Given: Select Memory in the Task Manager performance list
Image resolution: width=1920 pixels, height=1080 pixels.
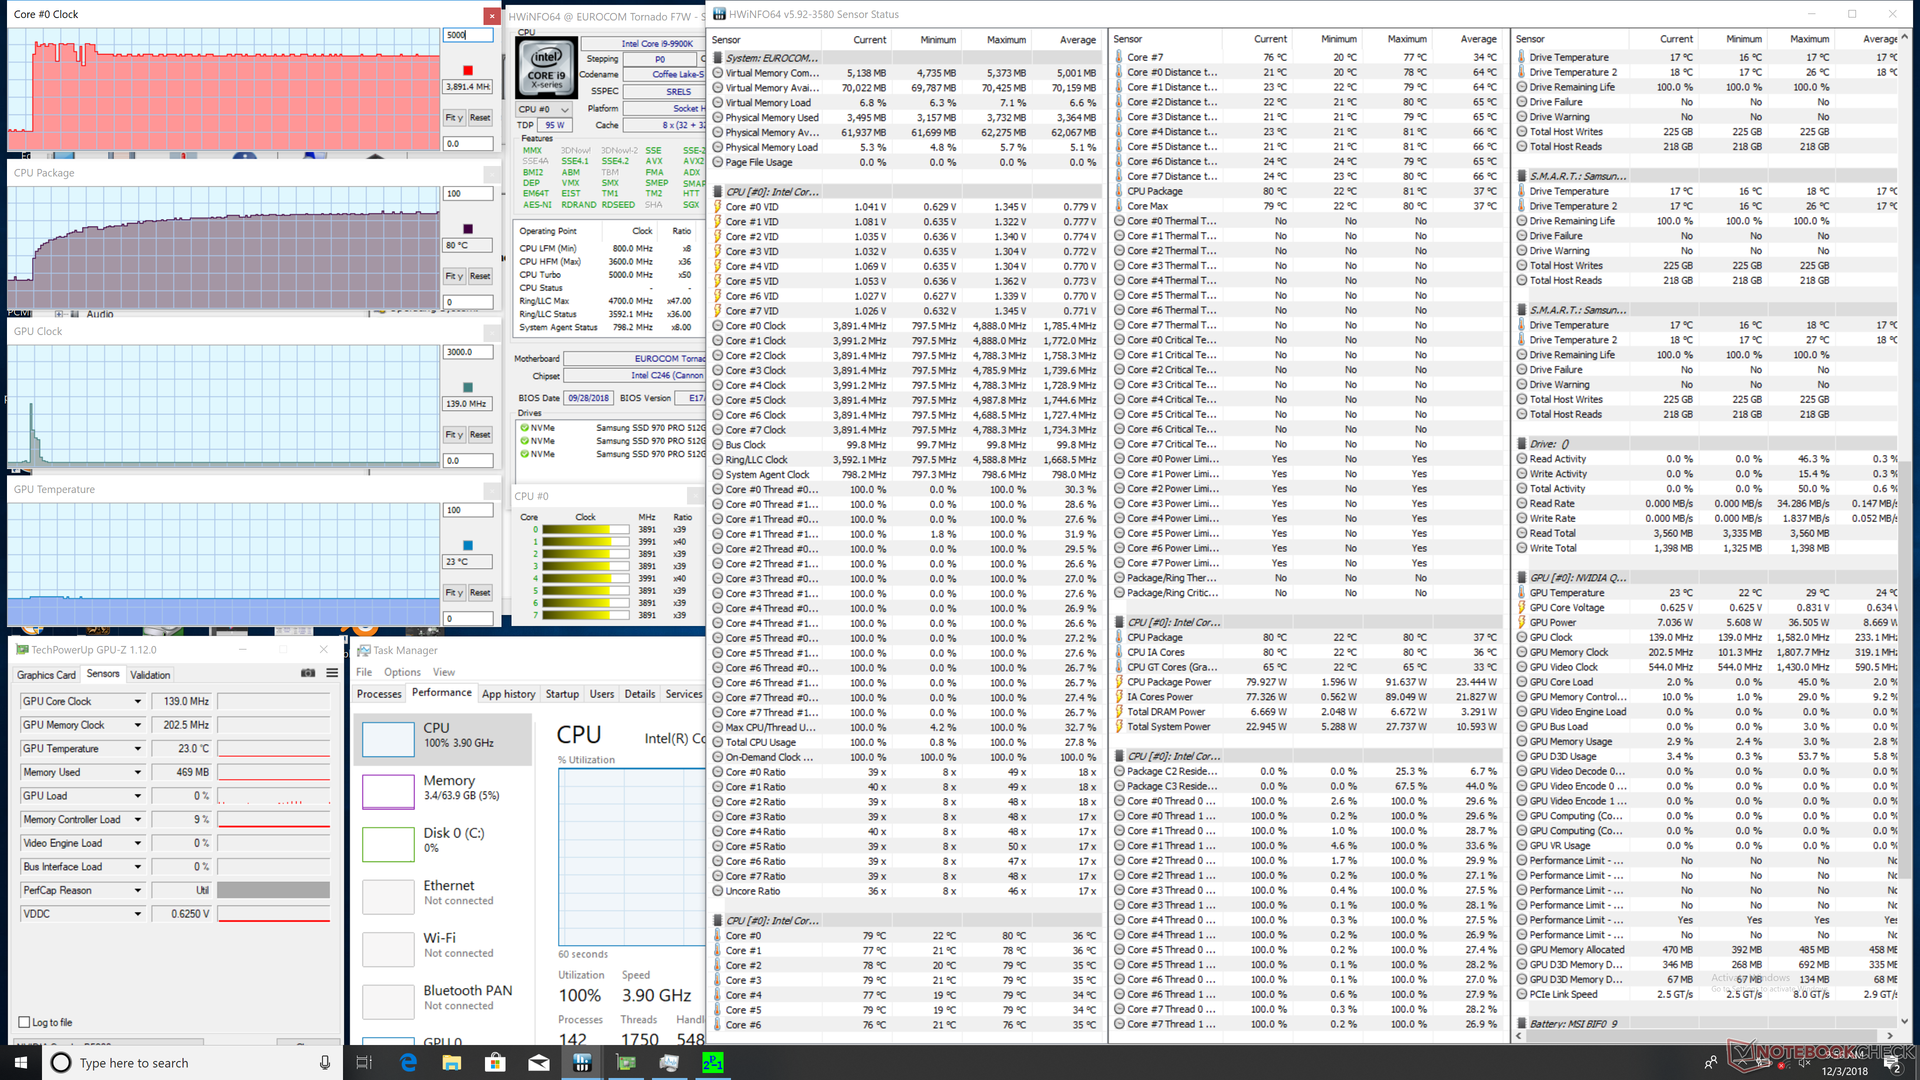Looking at the screenshot, I should 448,787.
